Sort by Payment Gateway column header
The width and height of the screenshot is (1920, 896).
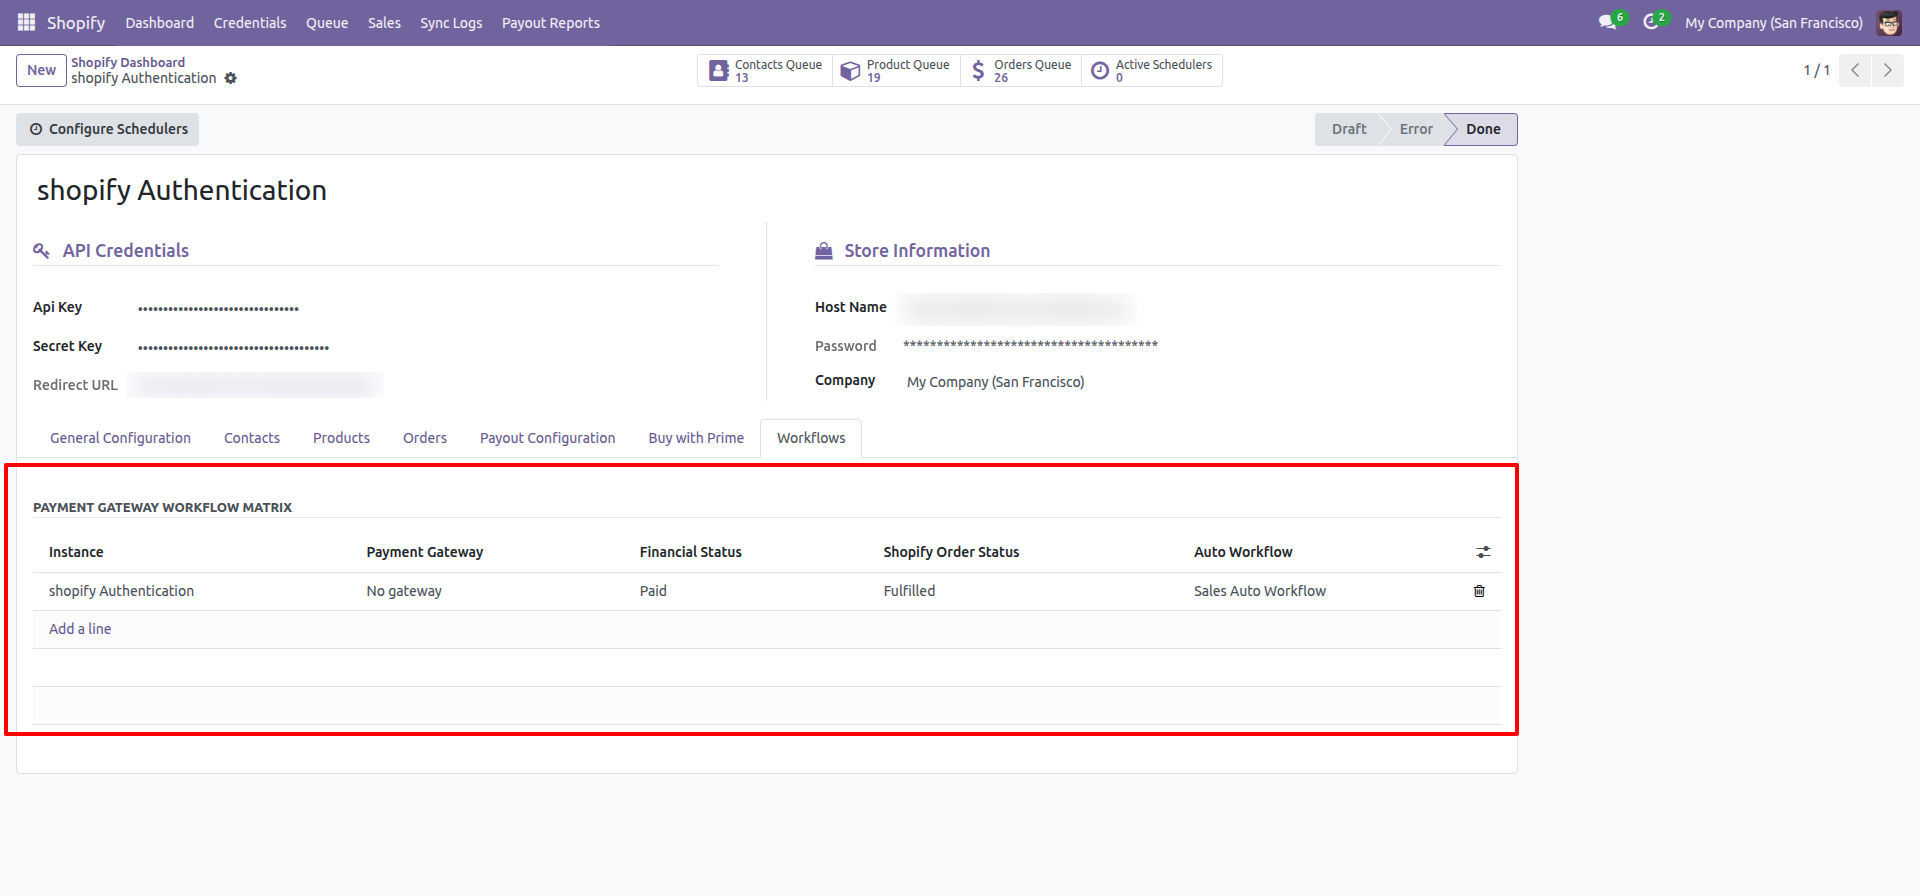coord(424,552)
